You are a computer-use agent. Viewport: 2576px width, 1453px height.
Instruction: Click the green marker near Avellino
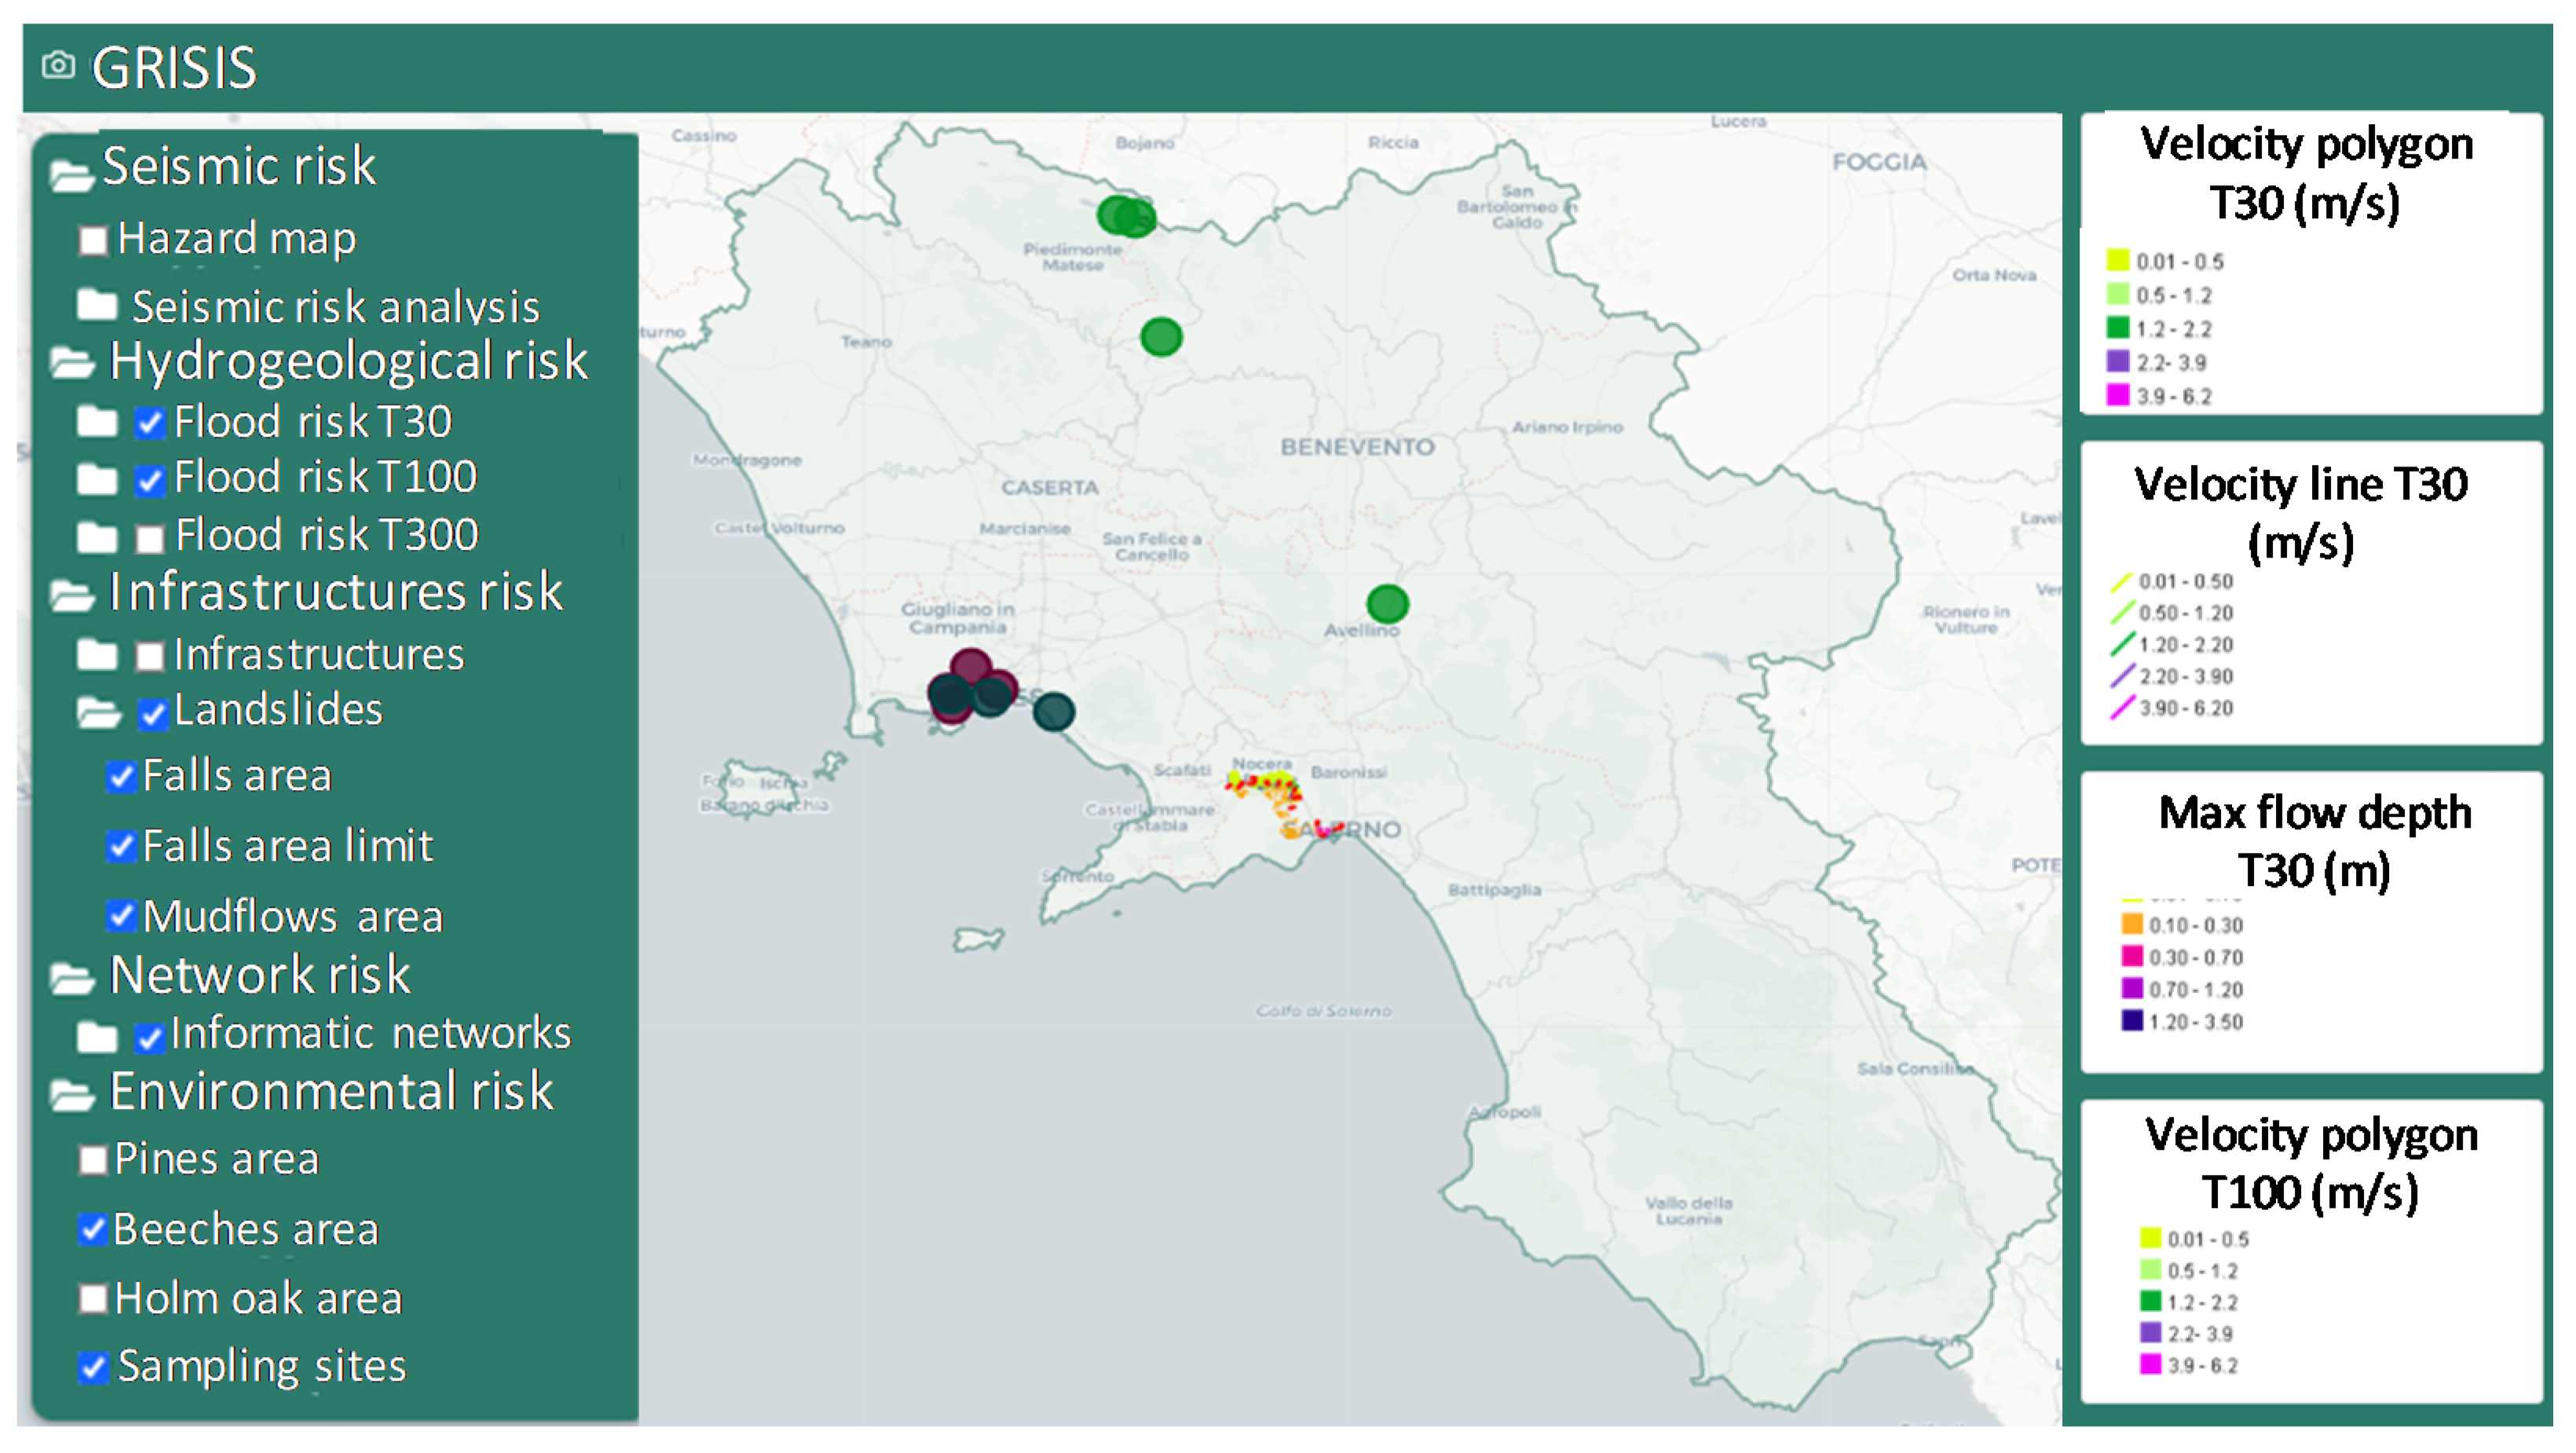pos(1387,604)
